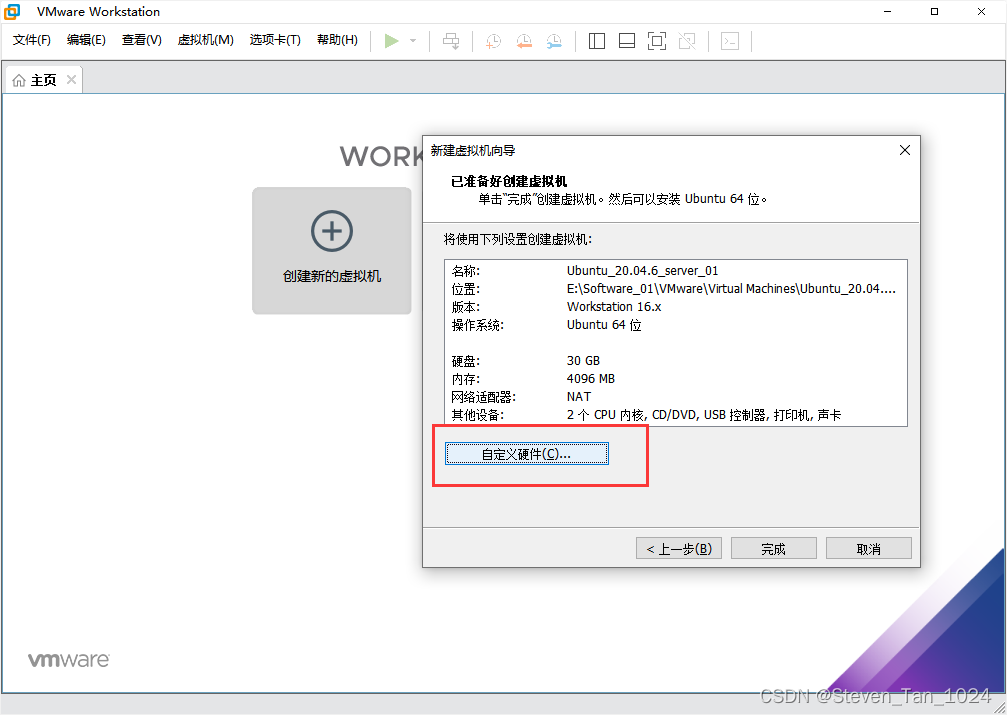Click the Unity mode toolbar icon
The height and width of the screenshot is (715, 1007).
687,41
